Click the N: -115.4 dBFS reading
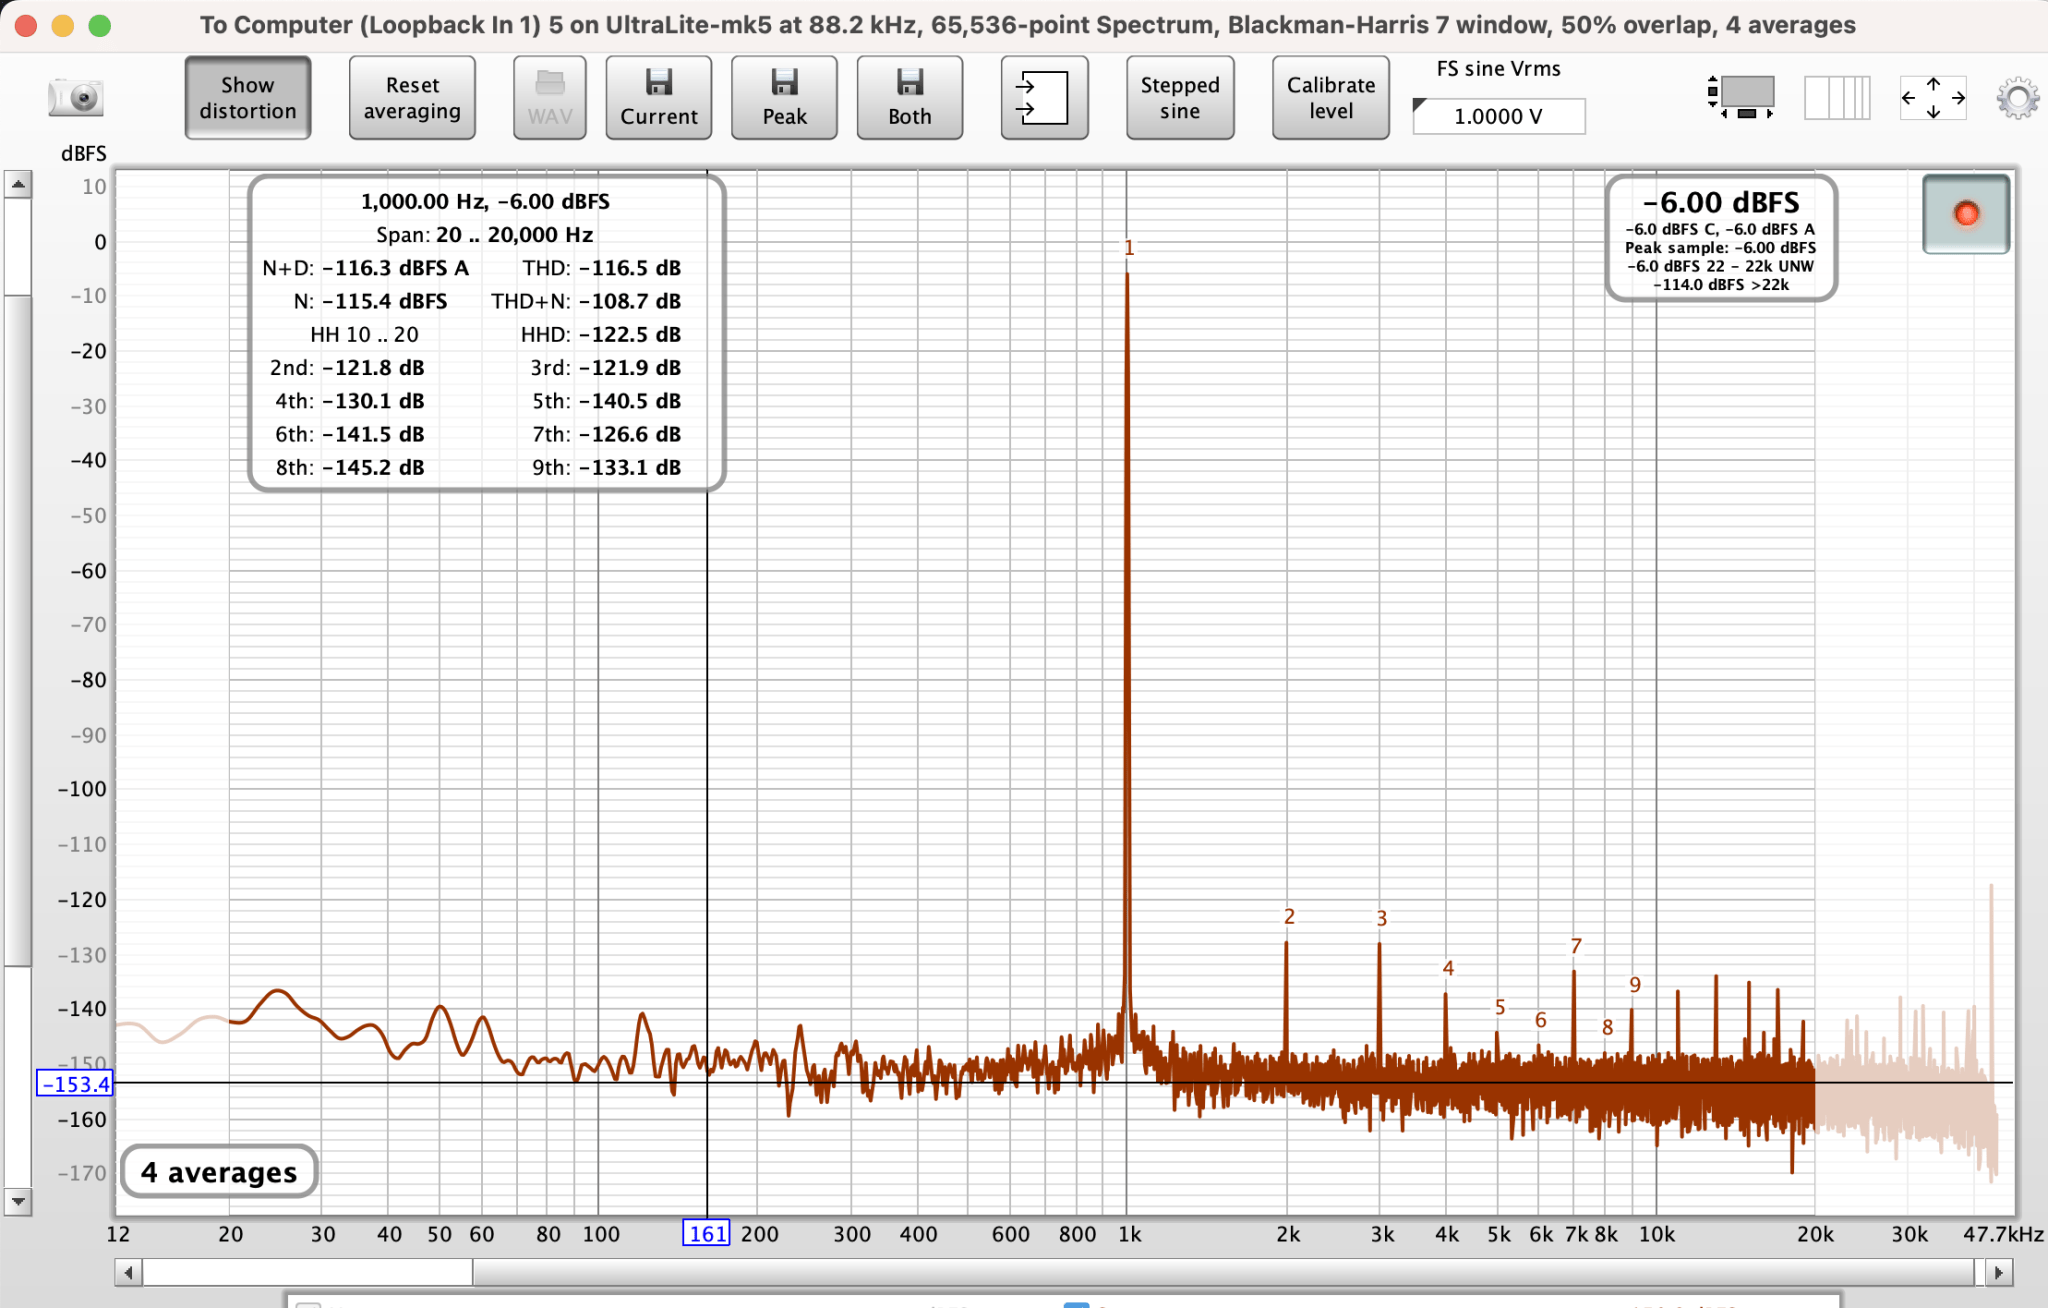The image size is (2048, 1308). 370,301
